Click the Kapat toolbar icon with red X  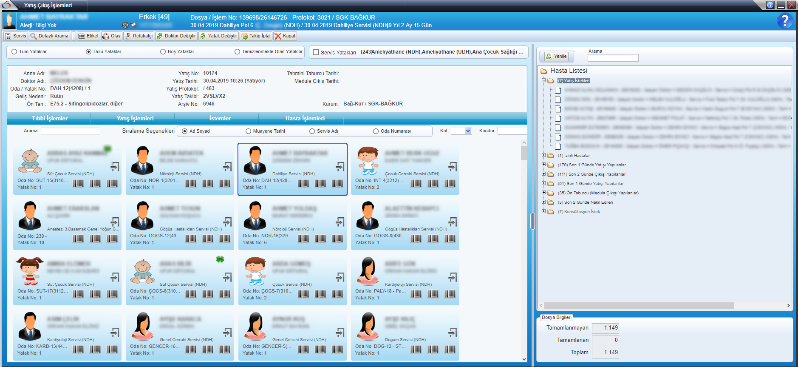coord(285,36)
